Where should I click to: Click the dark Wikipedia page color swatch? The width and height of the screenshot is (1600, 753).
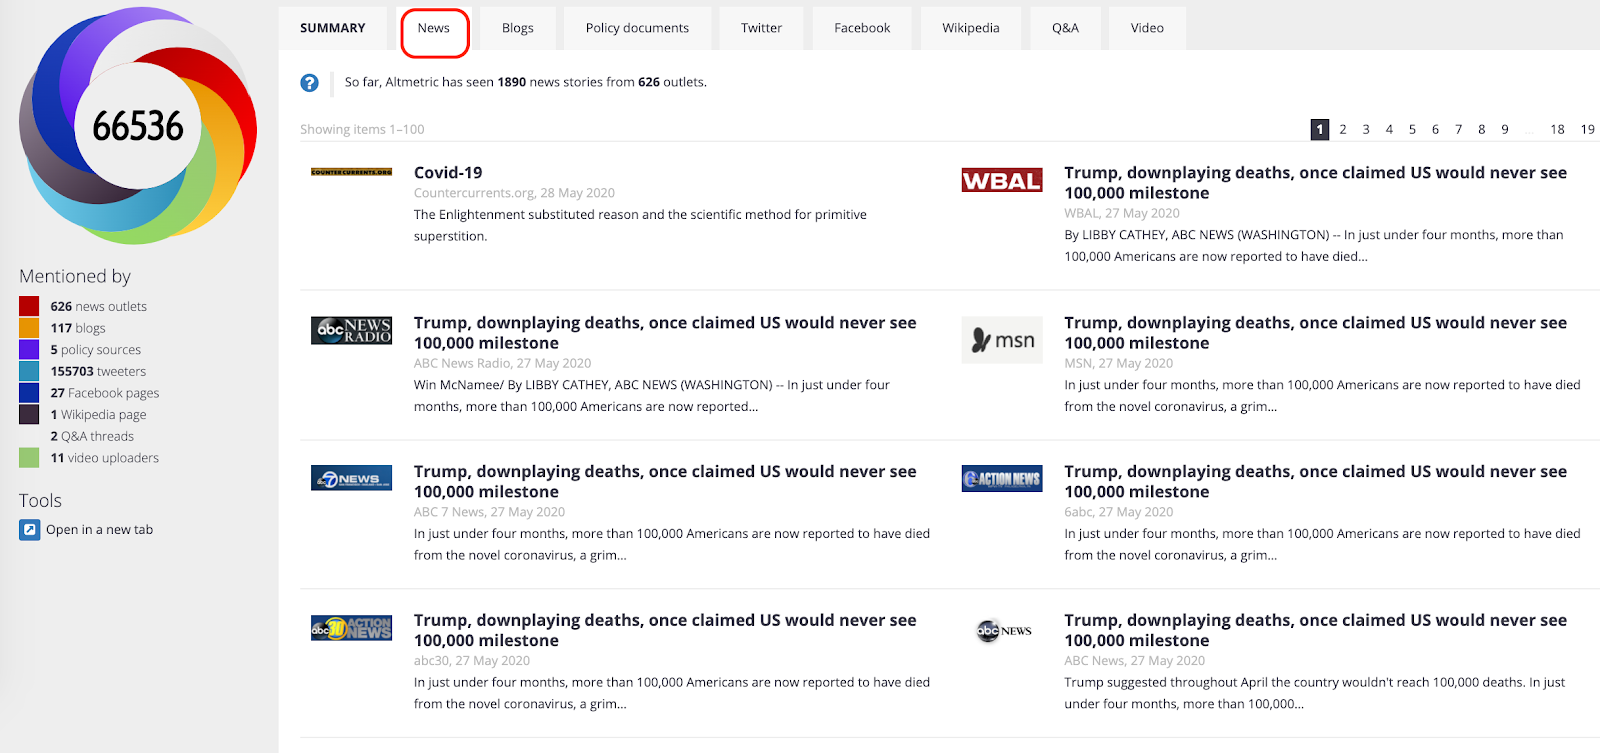[x=29, y=414]
